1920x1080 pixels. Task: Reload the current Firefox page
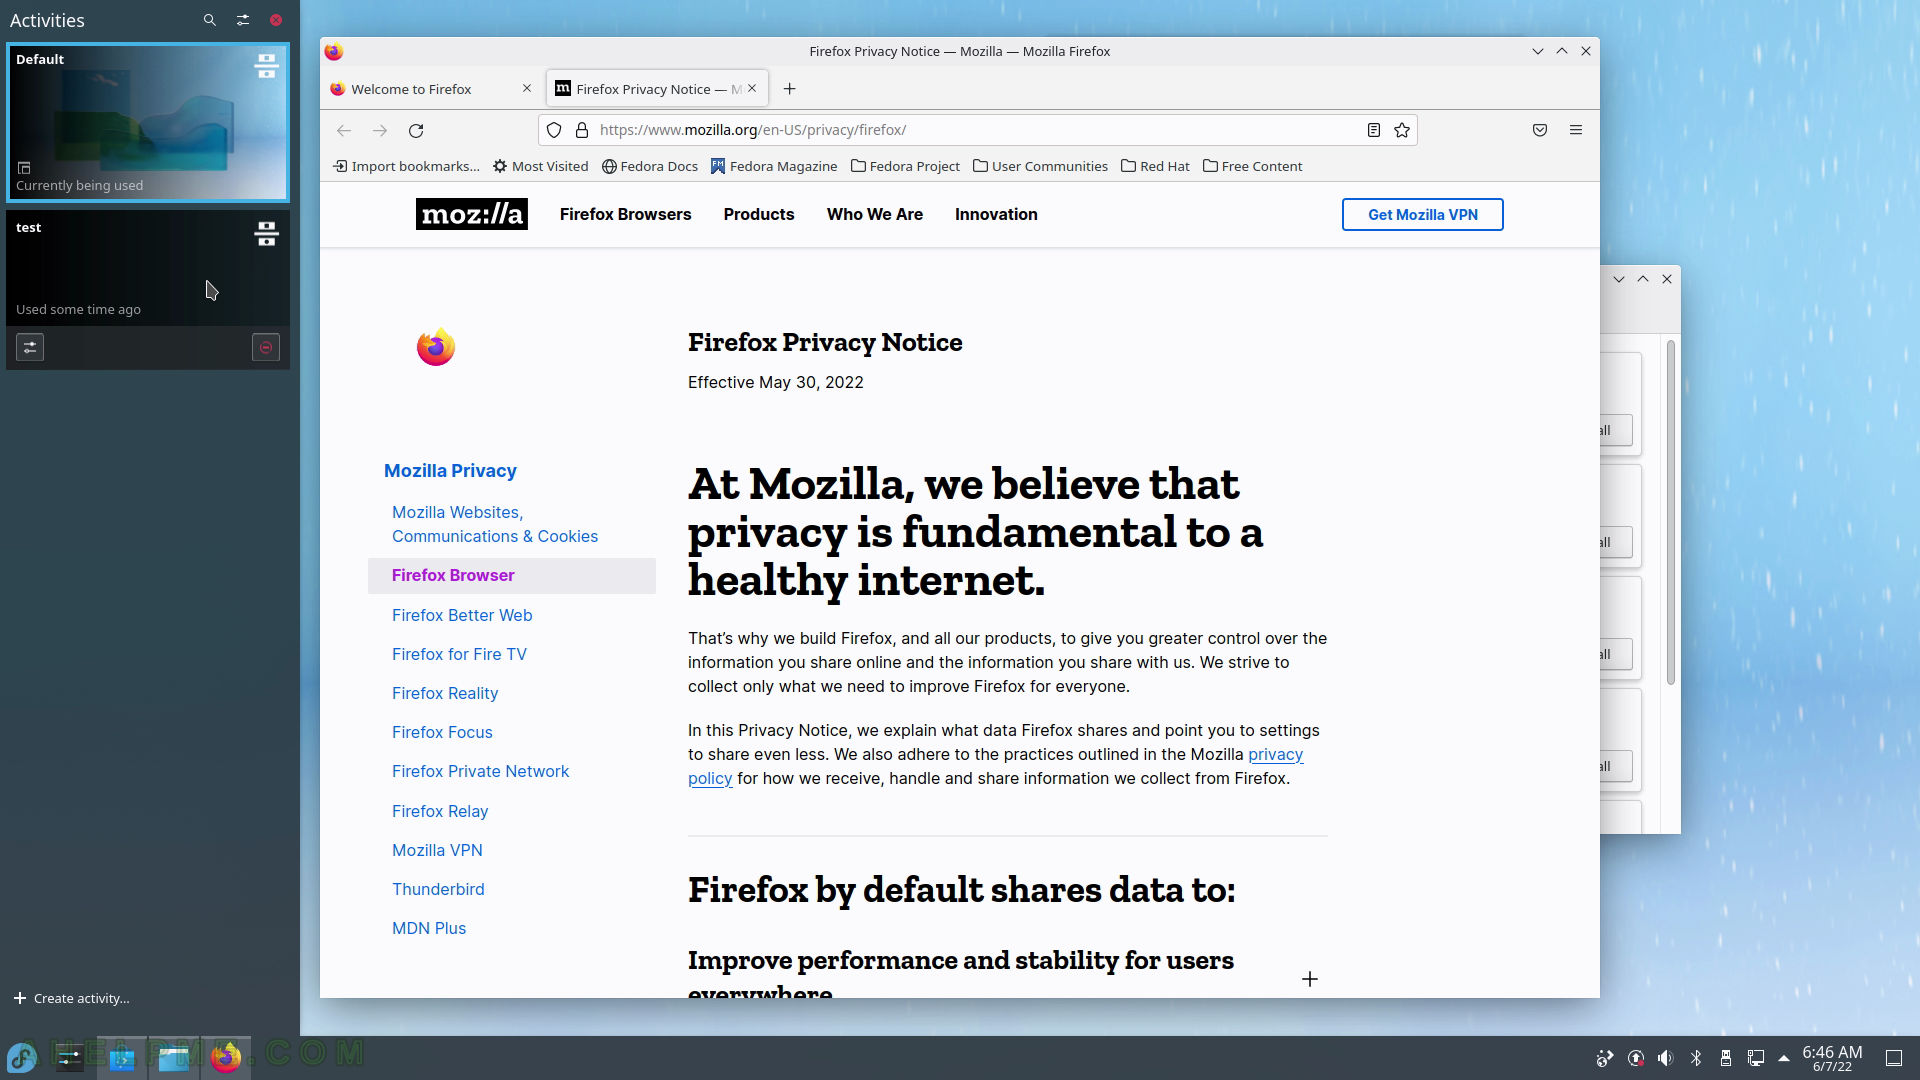[x=416, y=130]
